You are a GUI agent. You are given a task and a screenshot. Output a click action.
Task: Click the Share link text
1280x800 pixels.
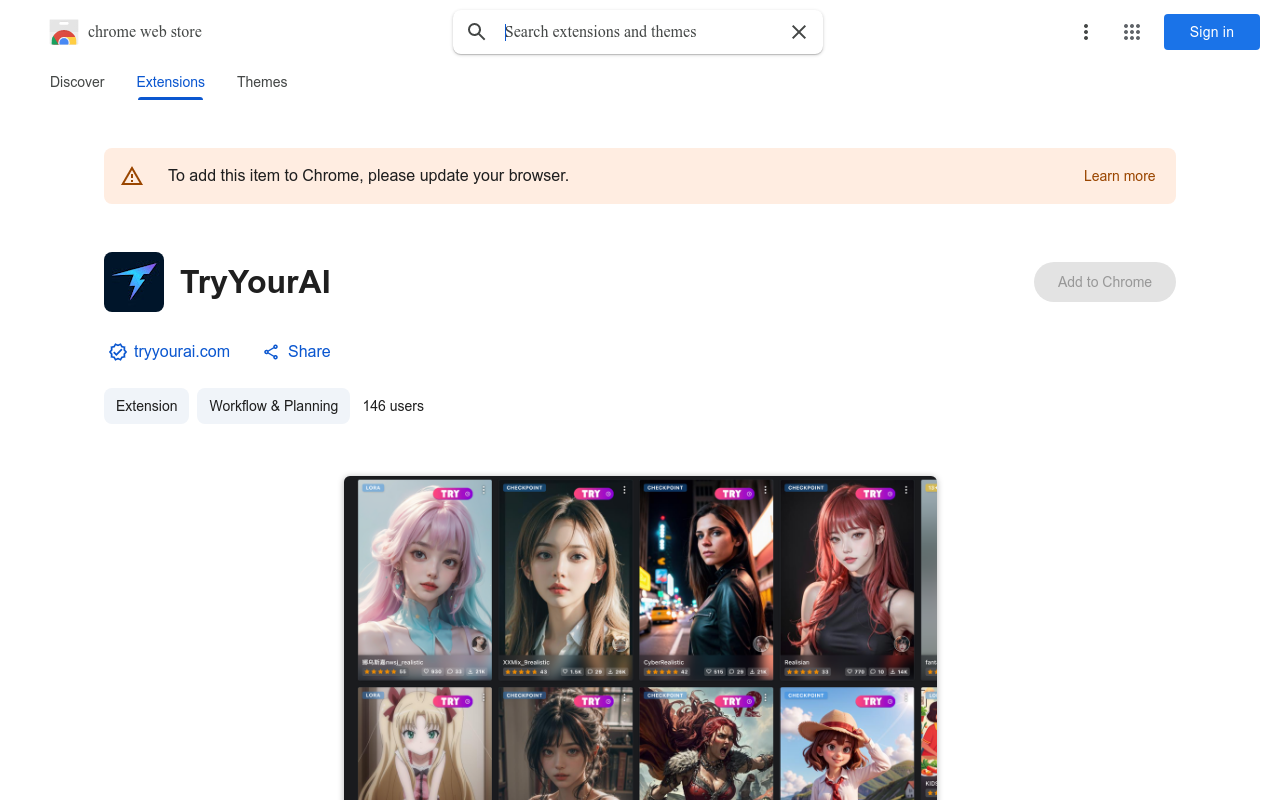tap(309, 352)
